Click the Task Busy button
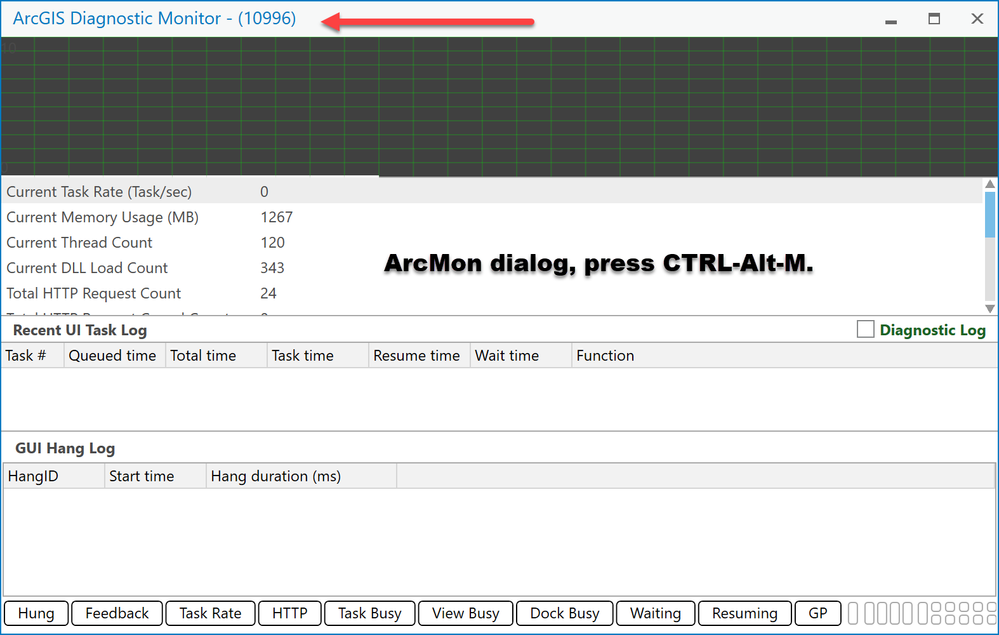The height and width of the screenshot is (635, 999). [x=370, y=613]
